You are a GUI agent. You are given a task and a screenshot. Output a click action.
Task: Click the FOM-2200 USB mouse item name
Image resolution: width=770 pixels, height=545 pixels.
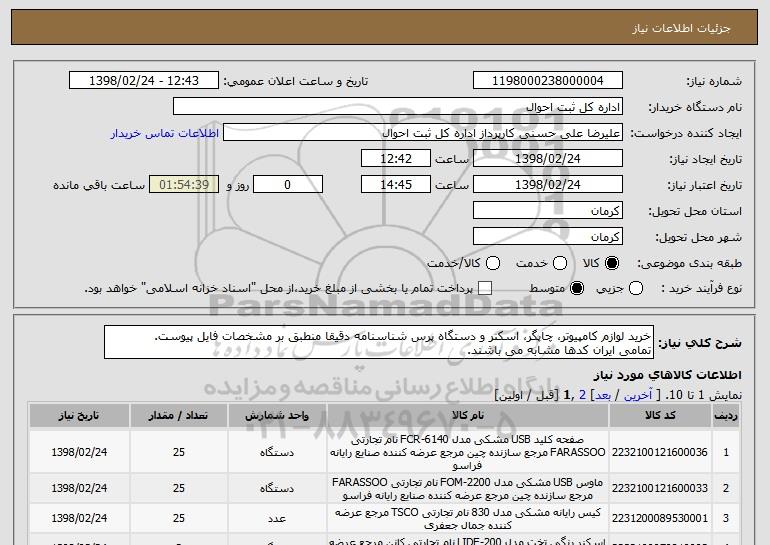coord(468,489)
